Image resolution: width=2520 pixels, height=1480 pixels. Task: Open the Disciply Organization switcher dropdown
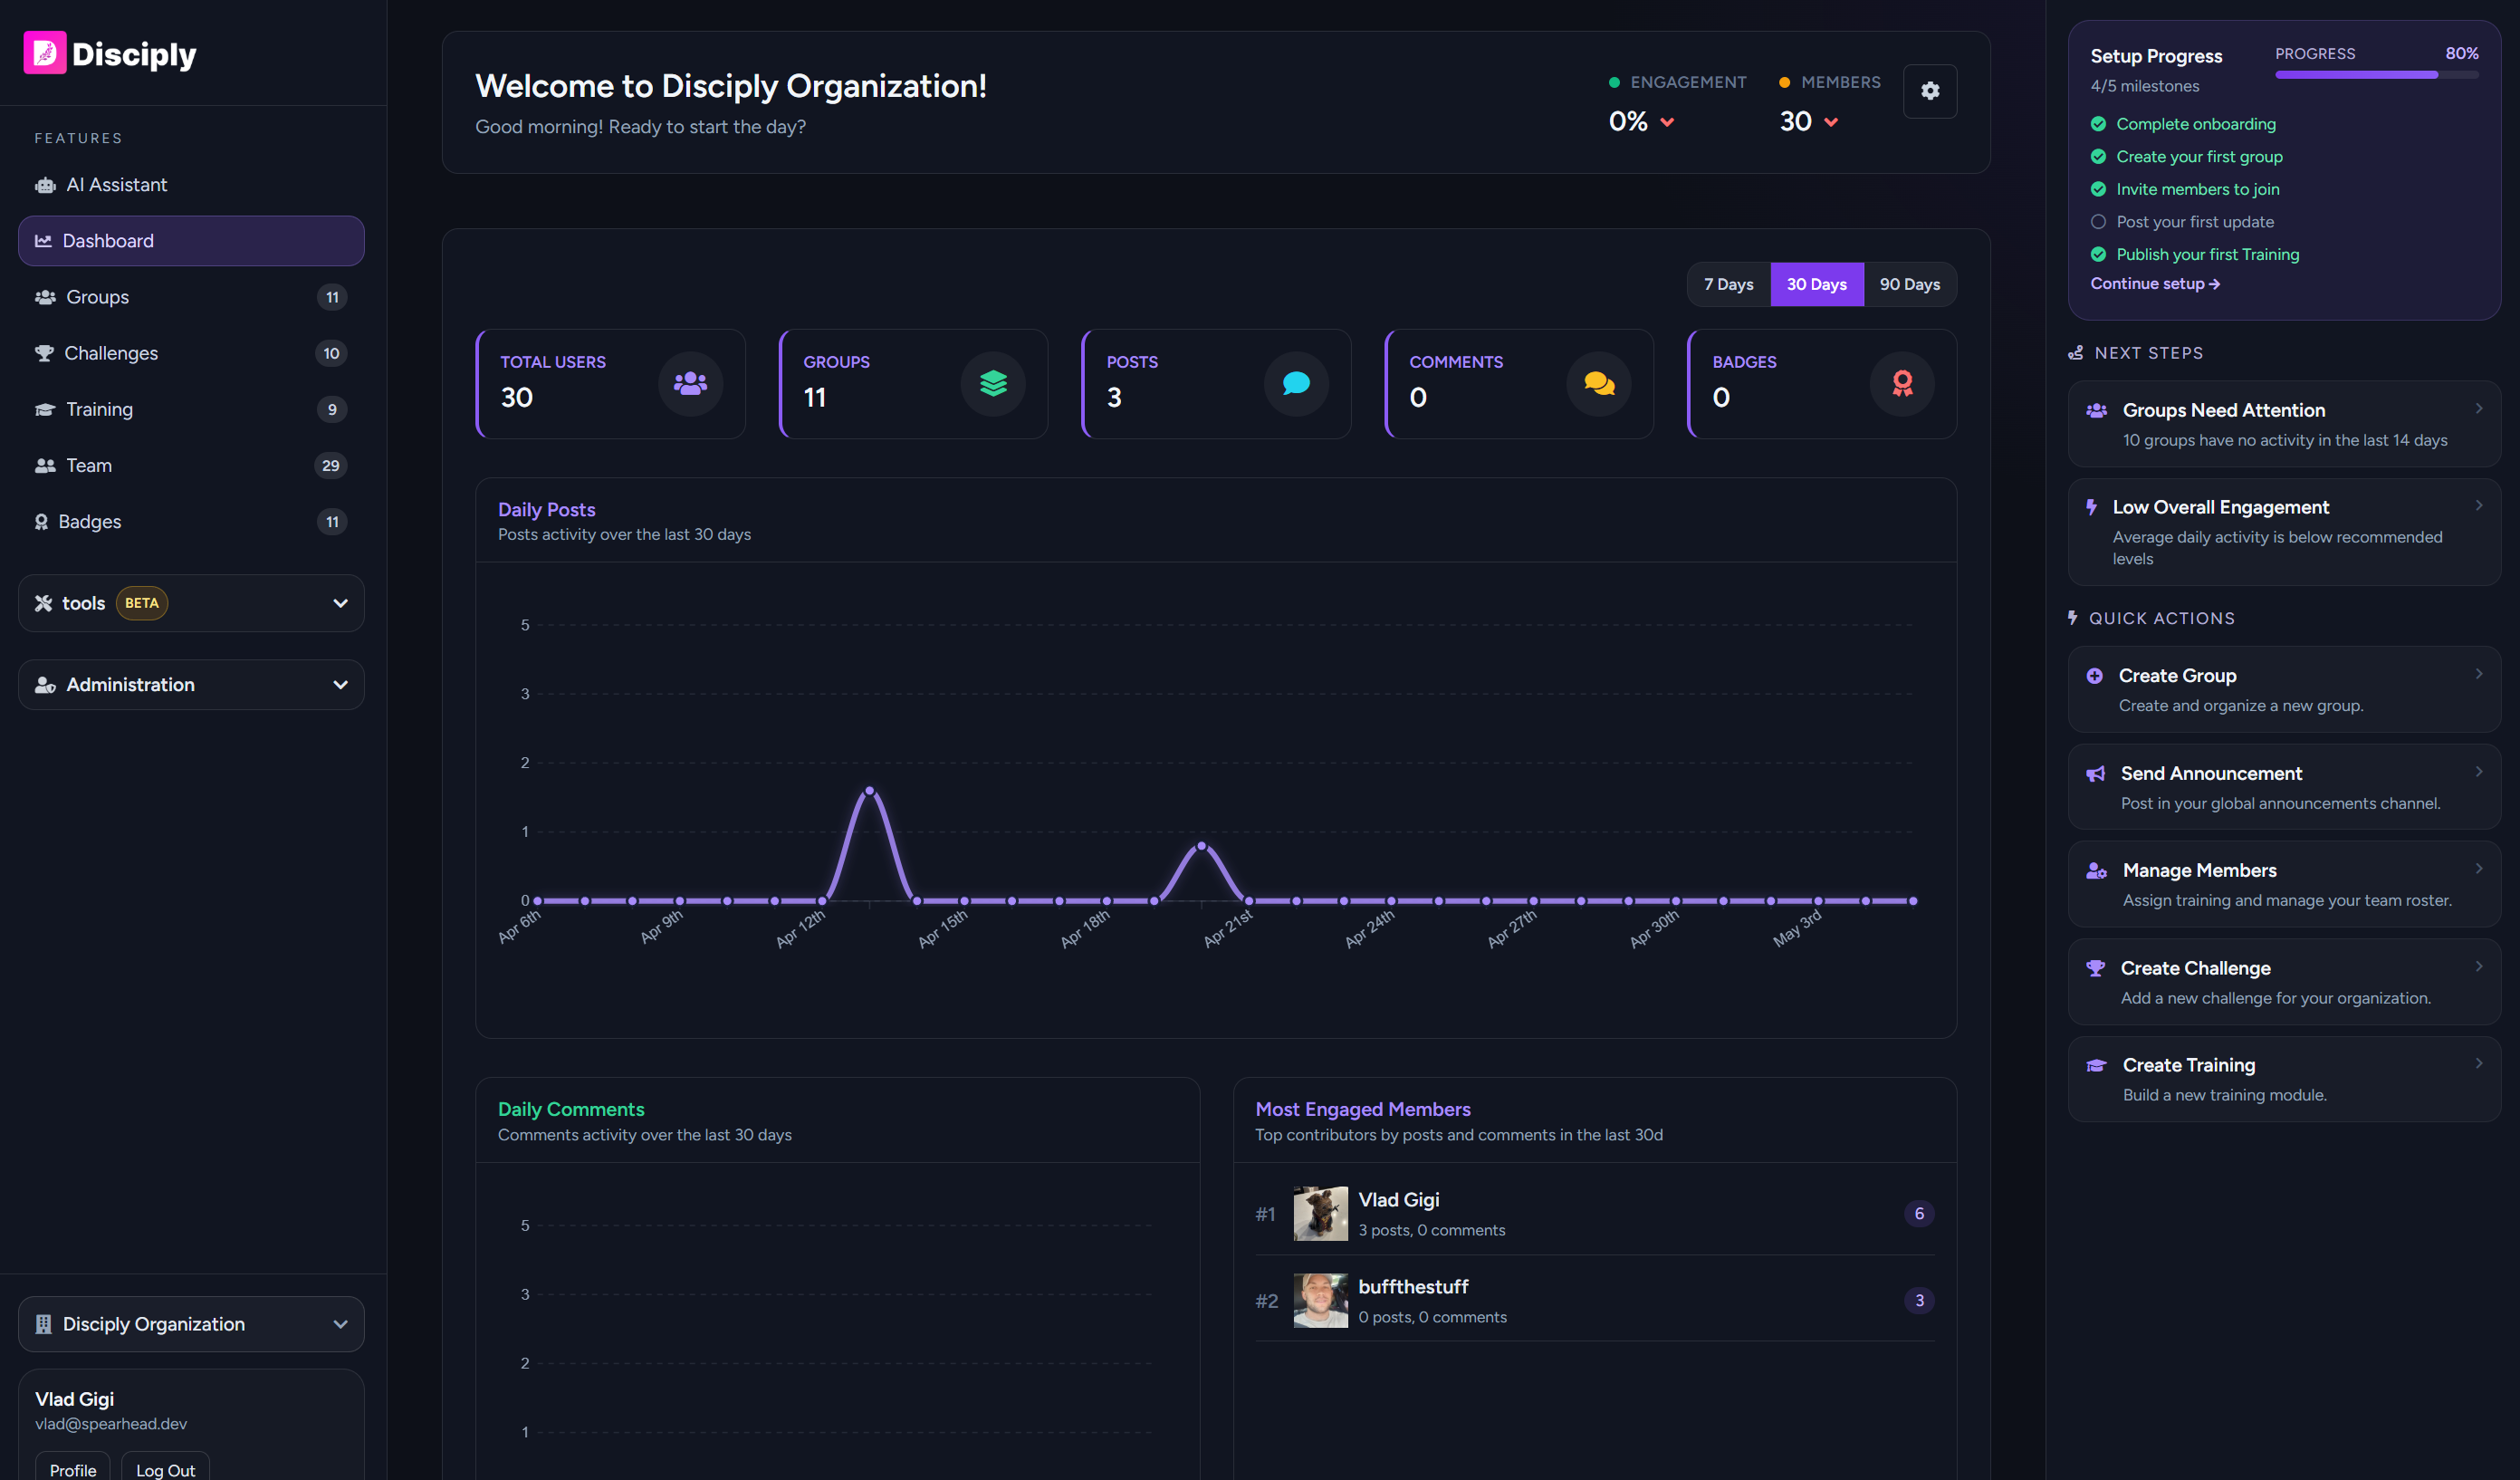pos(191,1324)
